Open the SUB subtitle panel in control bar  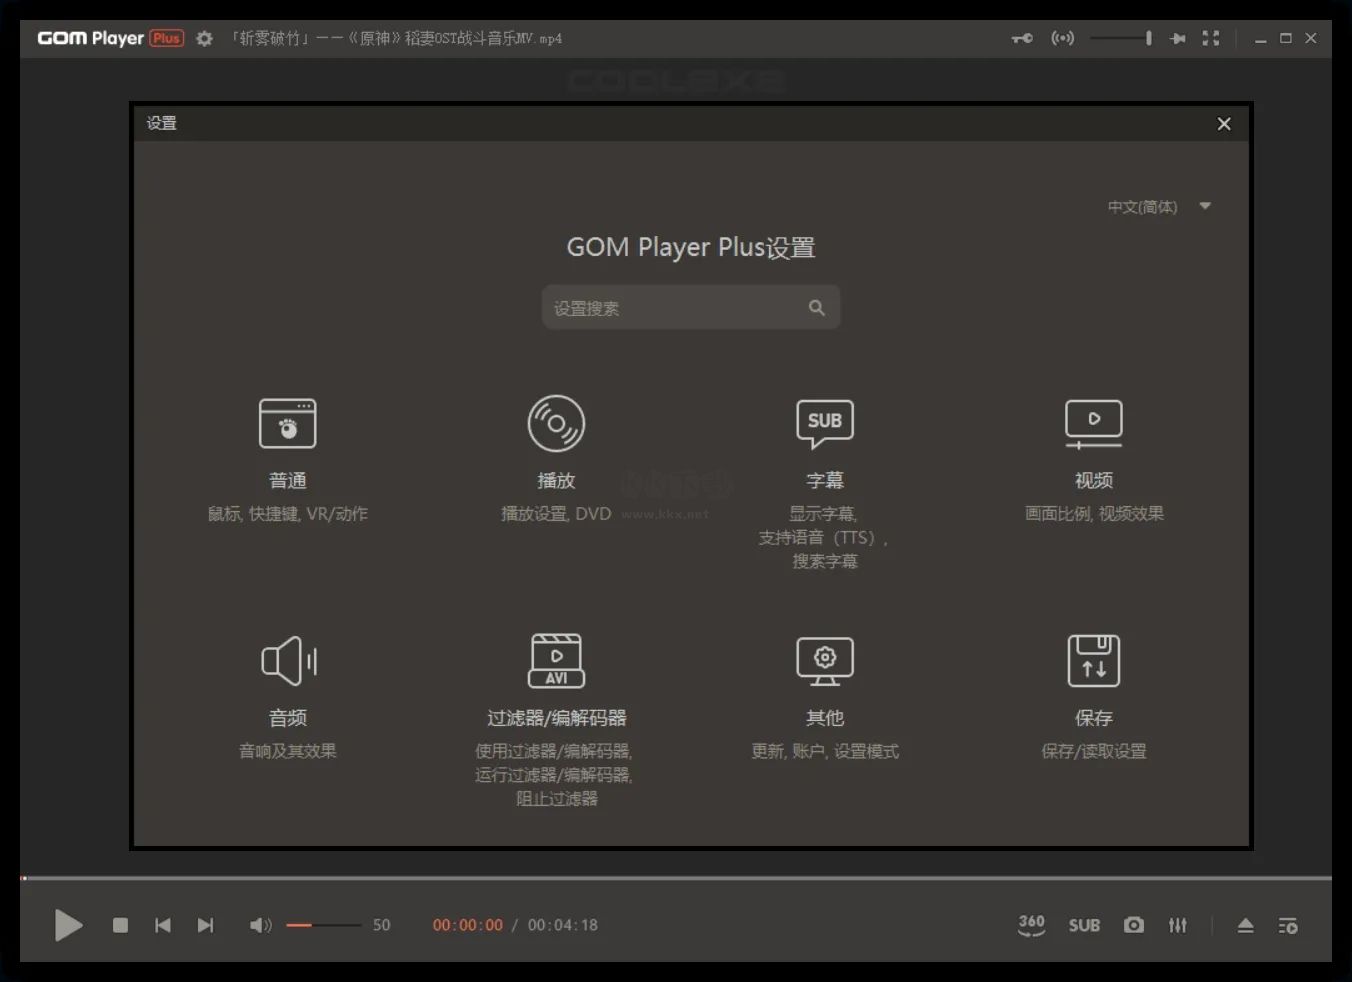click(1084, 925)
